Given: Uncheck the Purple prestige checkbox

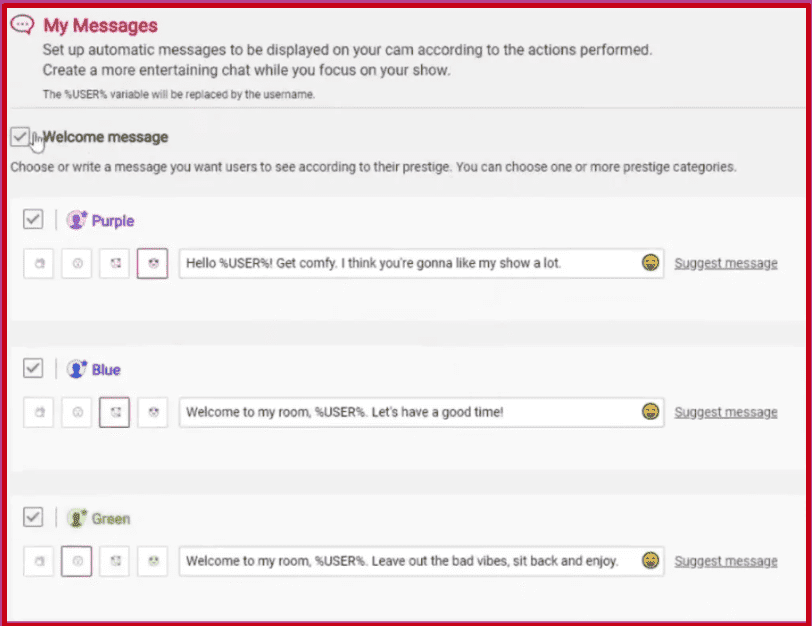Looking at the screenshot, I should pyautogui.click(x=33, y=220).
